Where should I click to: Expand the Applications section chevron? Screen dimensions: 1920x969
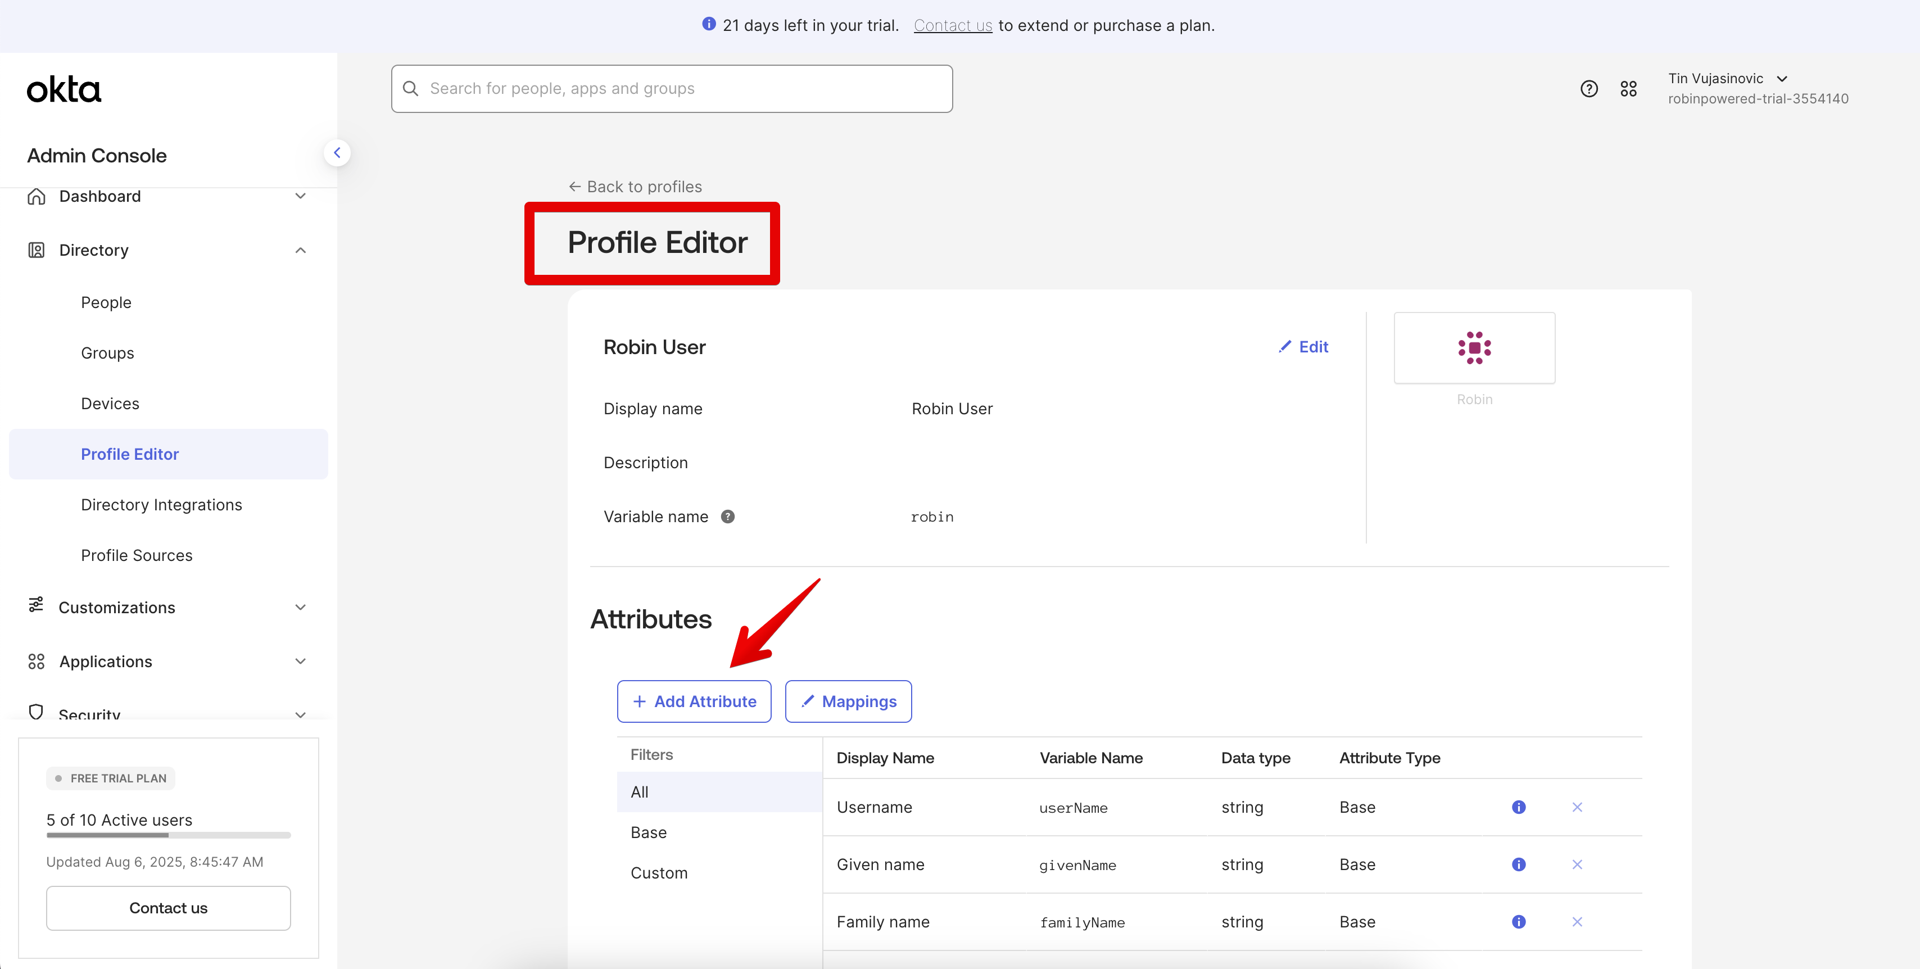tap(300, 661)
